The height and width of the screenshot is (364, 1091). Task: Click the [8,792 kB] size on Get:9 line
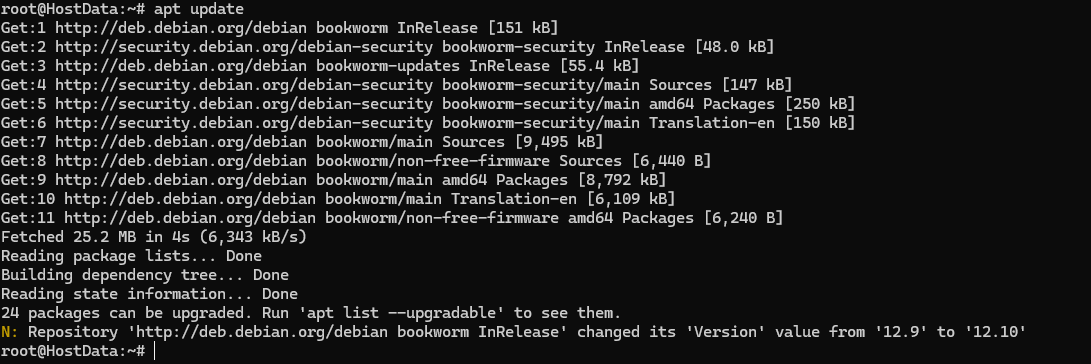(621, 180)
